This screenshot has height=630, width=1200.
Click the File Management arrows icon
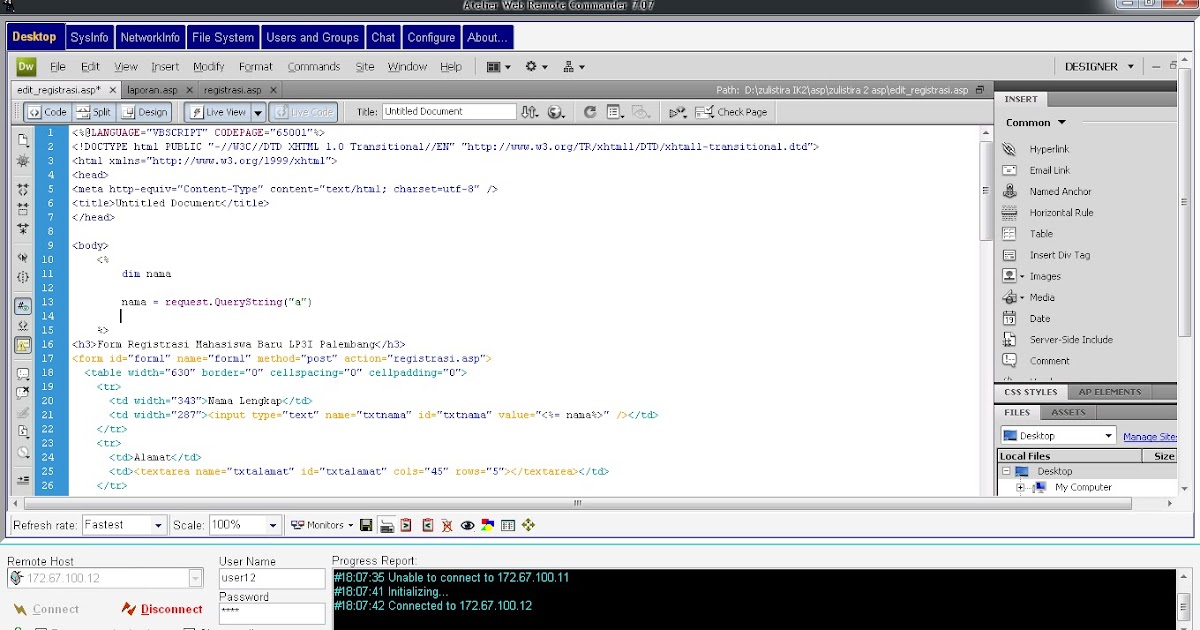click(530, 112)
